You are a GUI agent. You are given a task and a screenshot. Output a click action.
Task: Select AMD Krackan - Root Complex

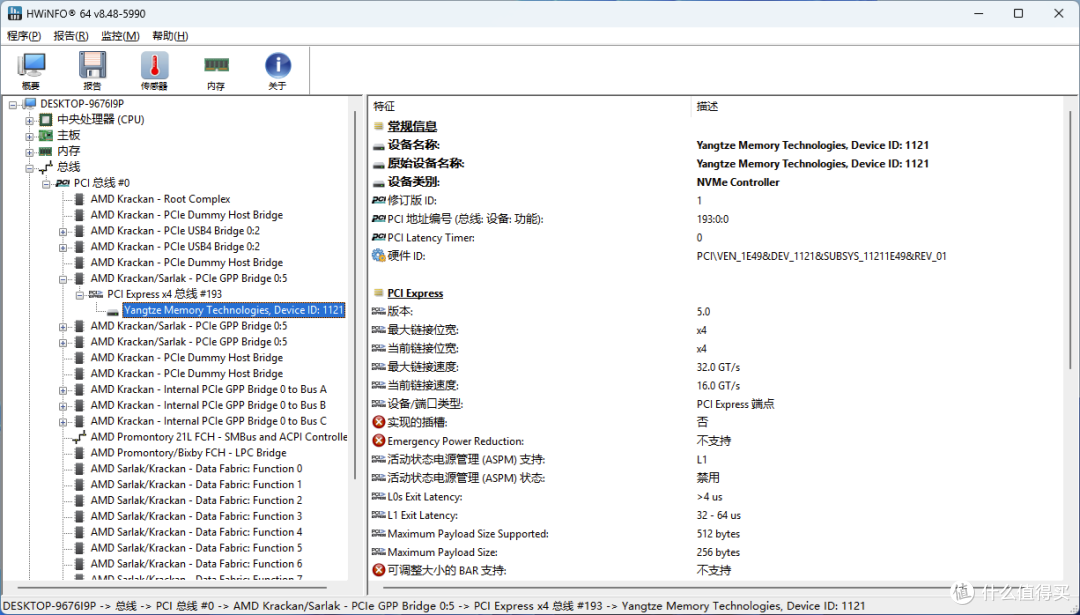tap(160, 199)
